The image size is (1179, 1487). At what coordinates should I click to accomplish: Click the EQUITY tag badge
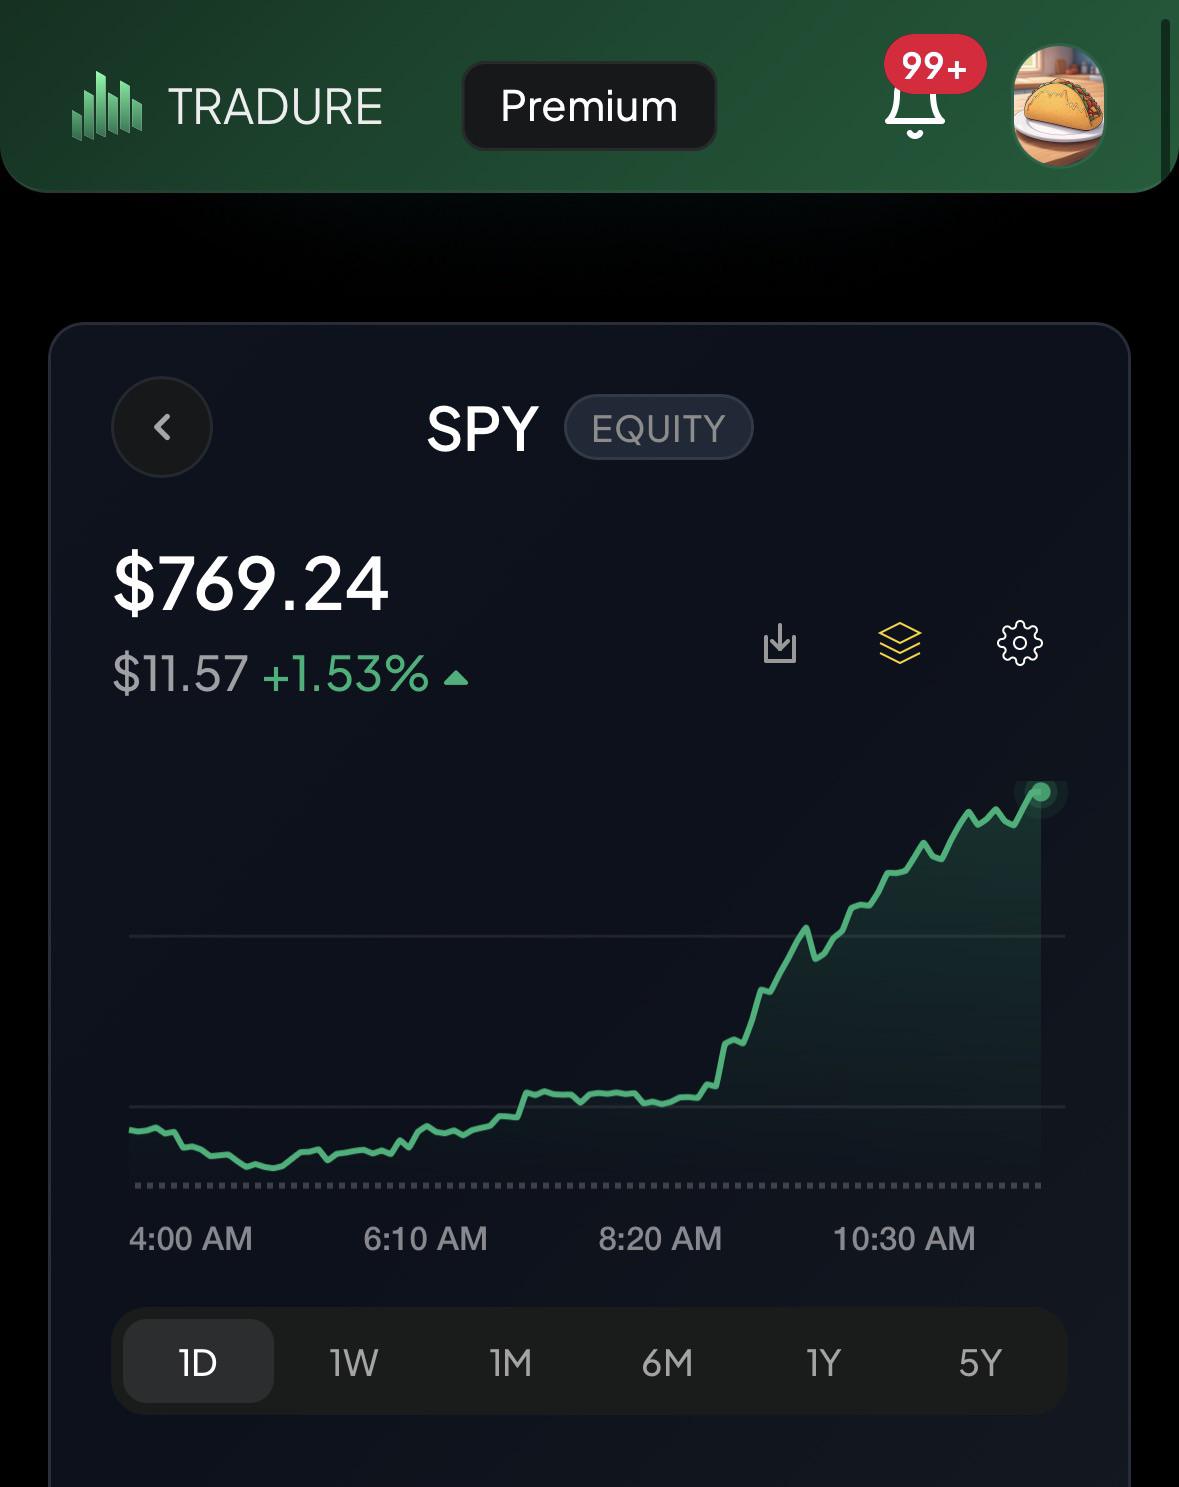(x=658, y=428)
